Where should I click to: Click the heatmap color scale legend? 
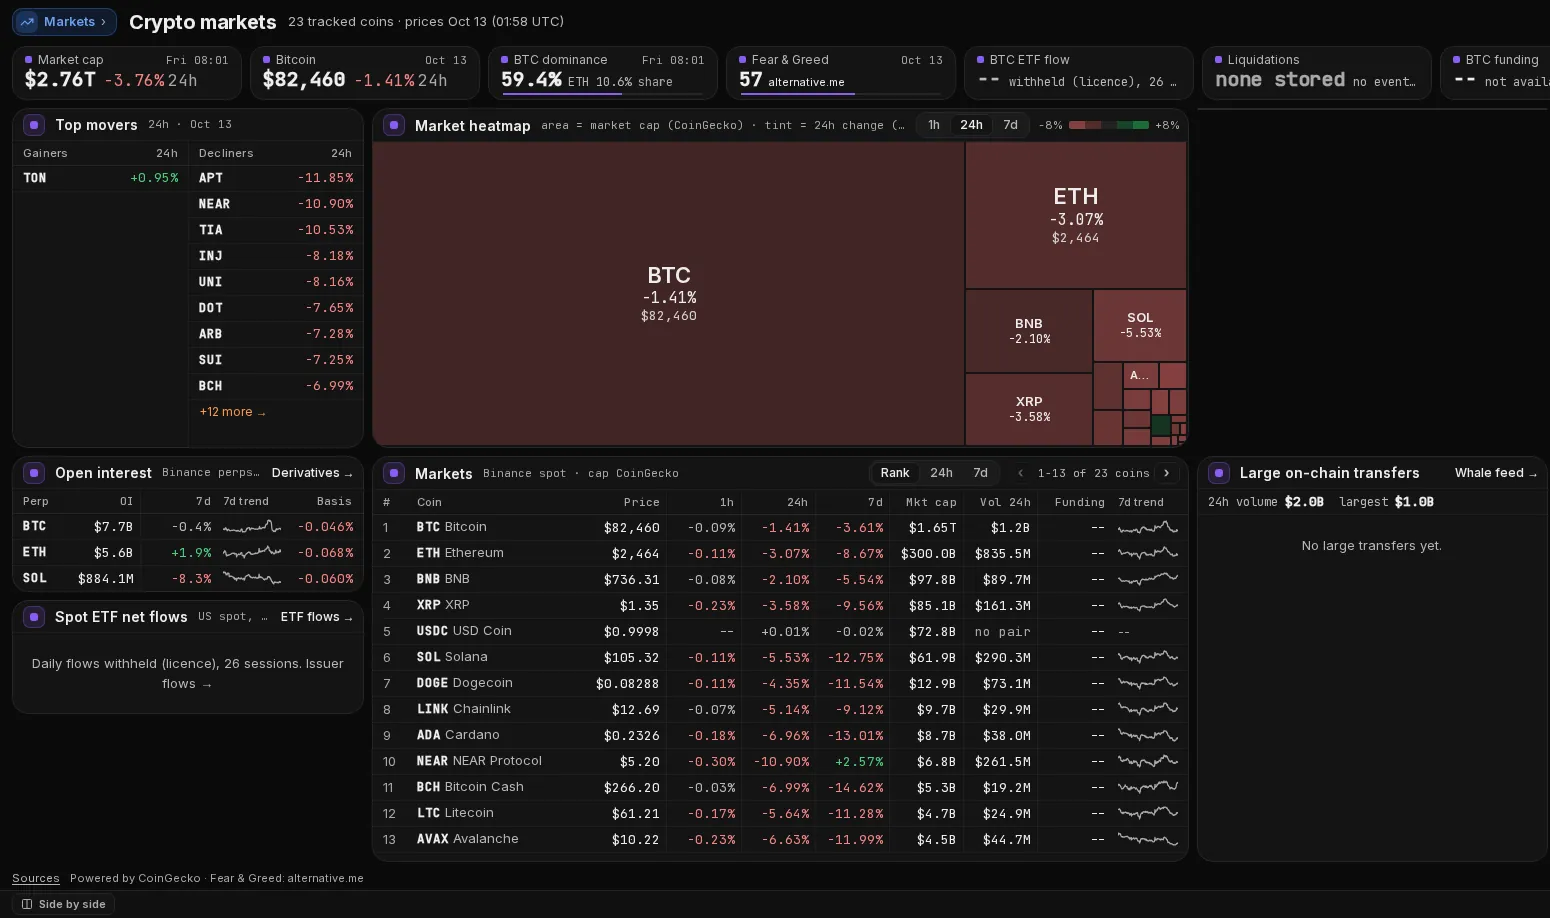click(1108, 125)
